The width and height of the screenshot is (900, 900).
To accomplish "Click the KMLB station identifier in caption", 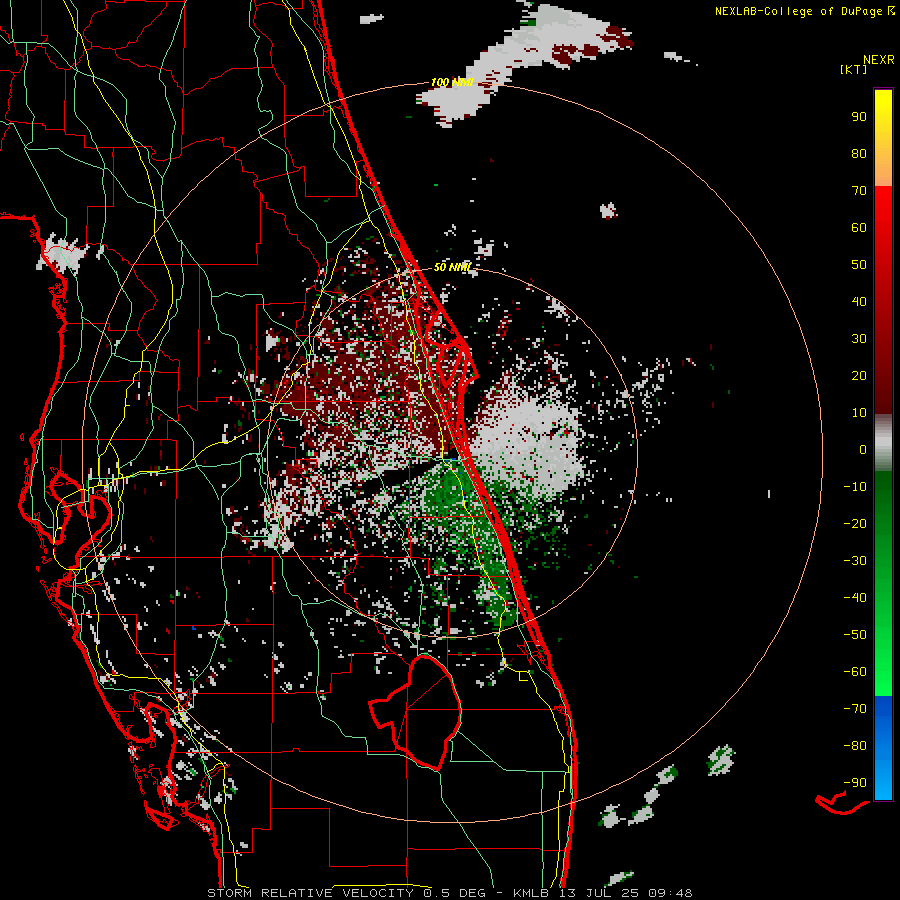I will click(531, 893).
